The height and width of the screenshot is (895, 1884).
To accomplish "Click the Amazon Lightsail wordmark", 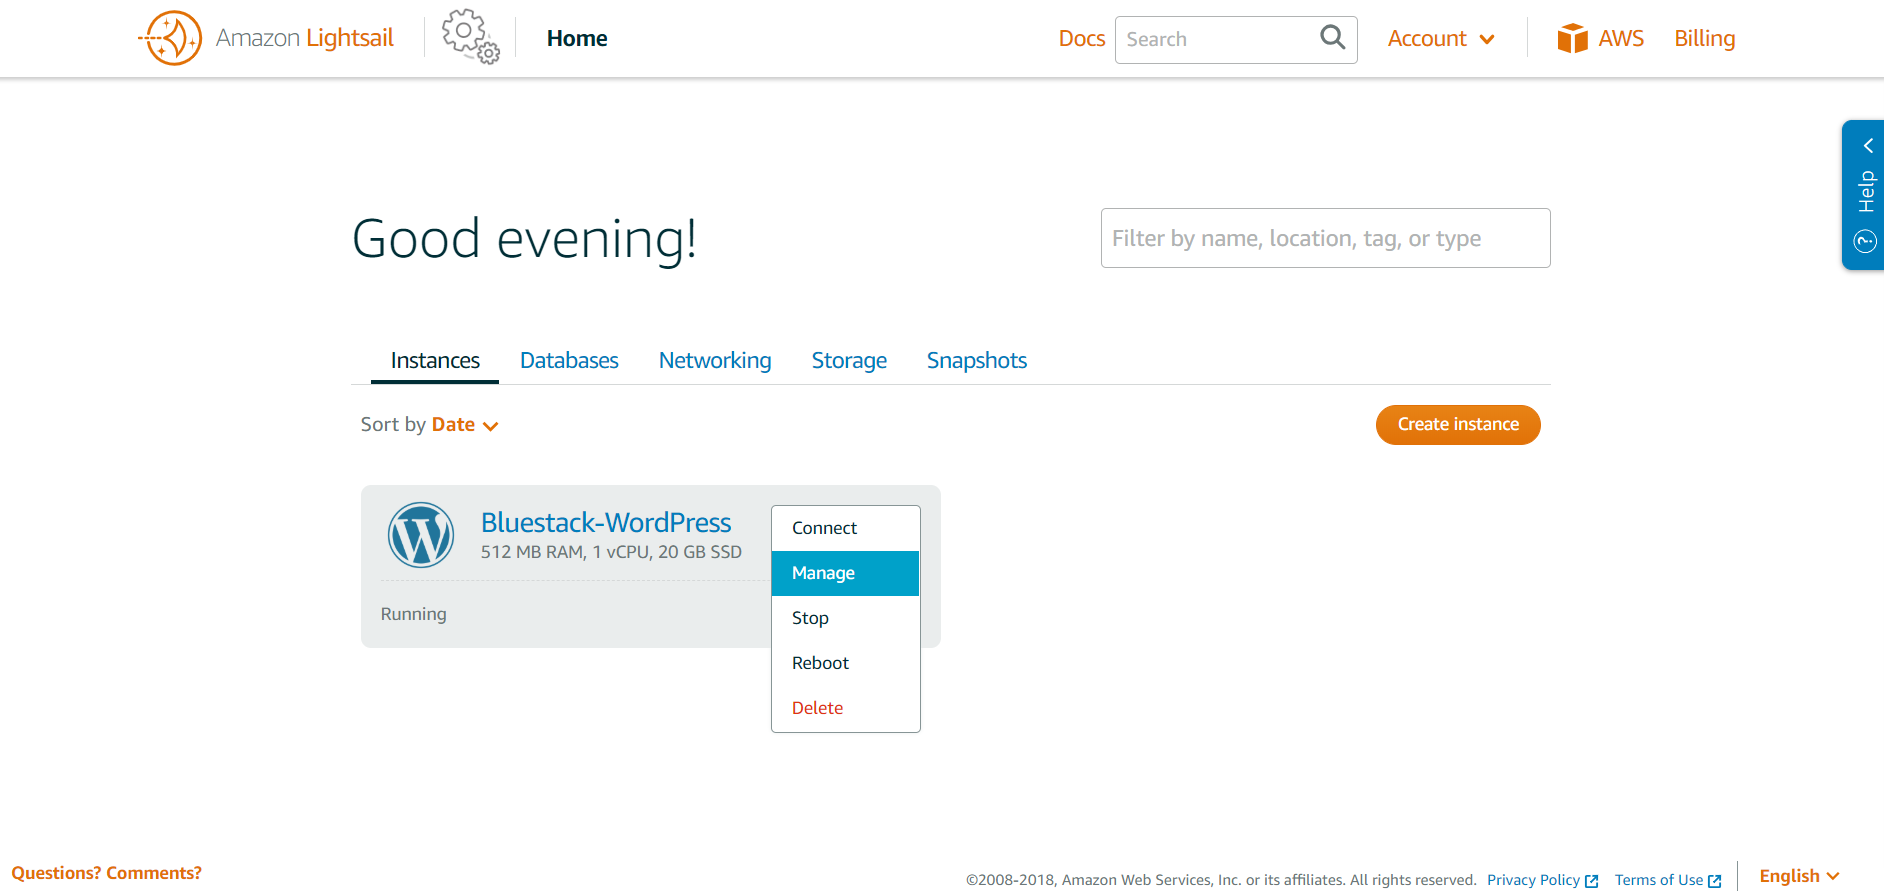I will tap(305, 38).
